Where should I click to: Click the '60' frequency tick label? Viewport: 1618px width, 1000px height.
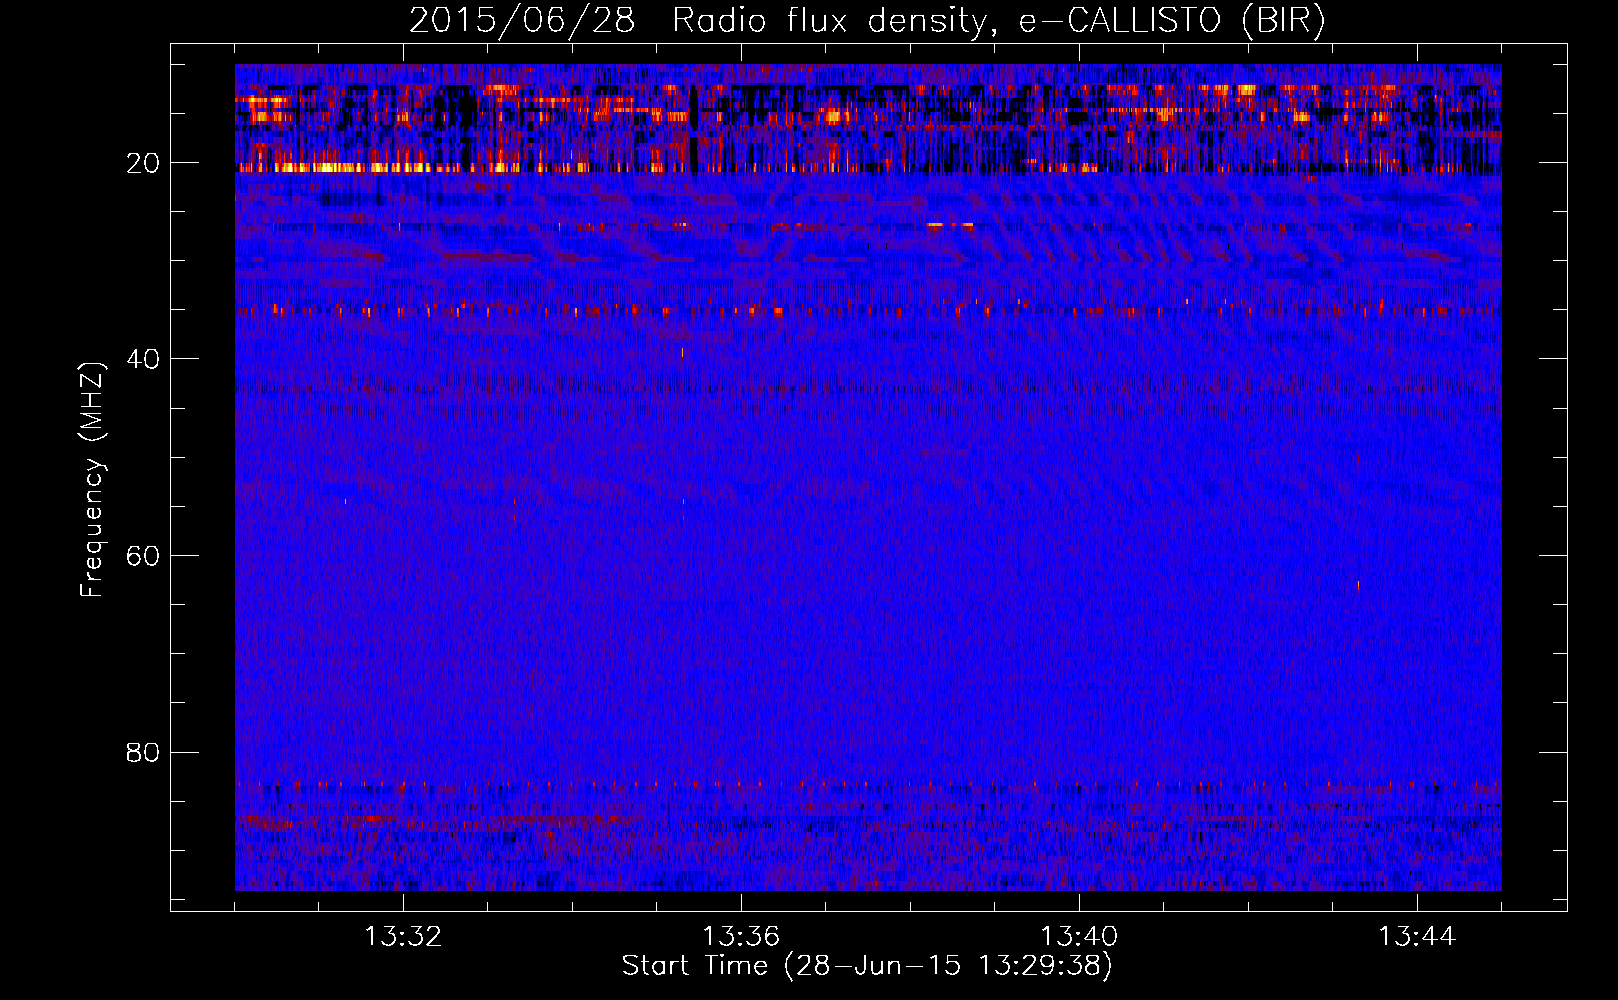[143, 556]
